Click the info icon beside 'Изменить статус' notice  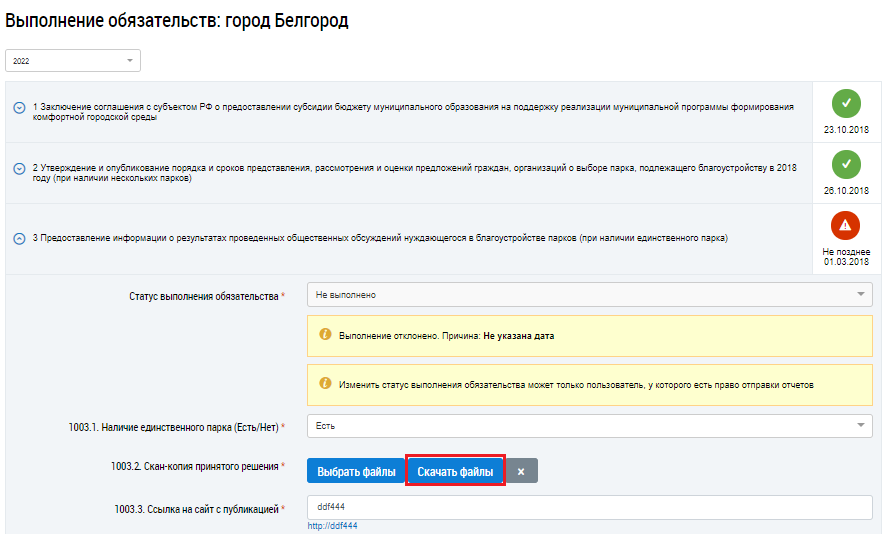coord(325,383)
